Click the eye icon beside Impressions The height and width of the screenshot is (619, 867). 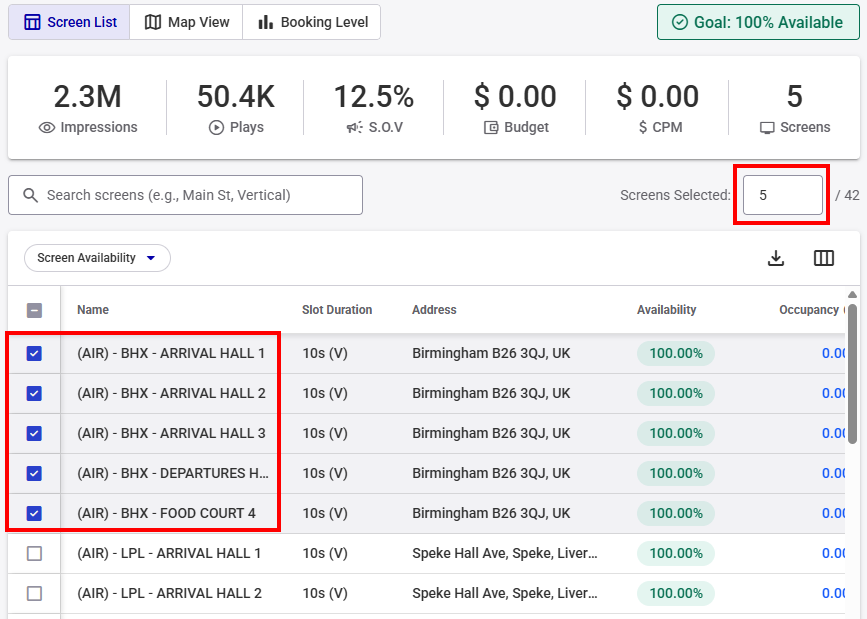click(x=46, y=128)
